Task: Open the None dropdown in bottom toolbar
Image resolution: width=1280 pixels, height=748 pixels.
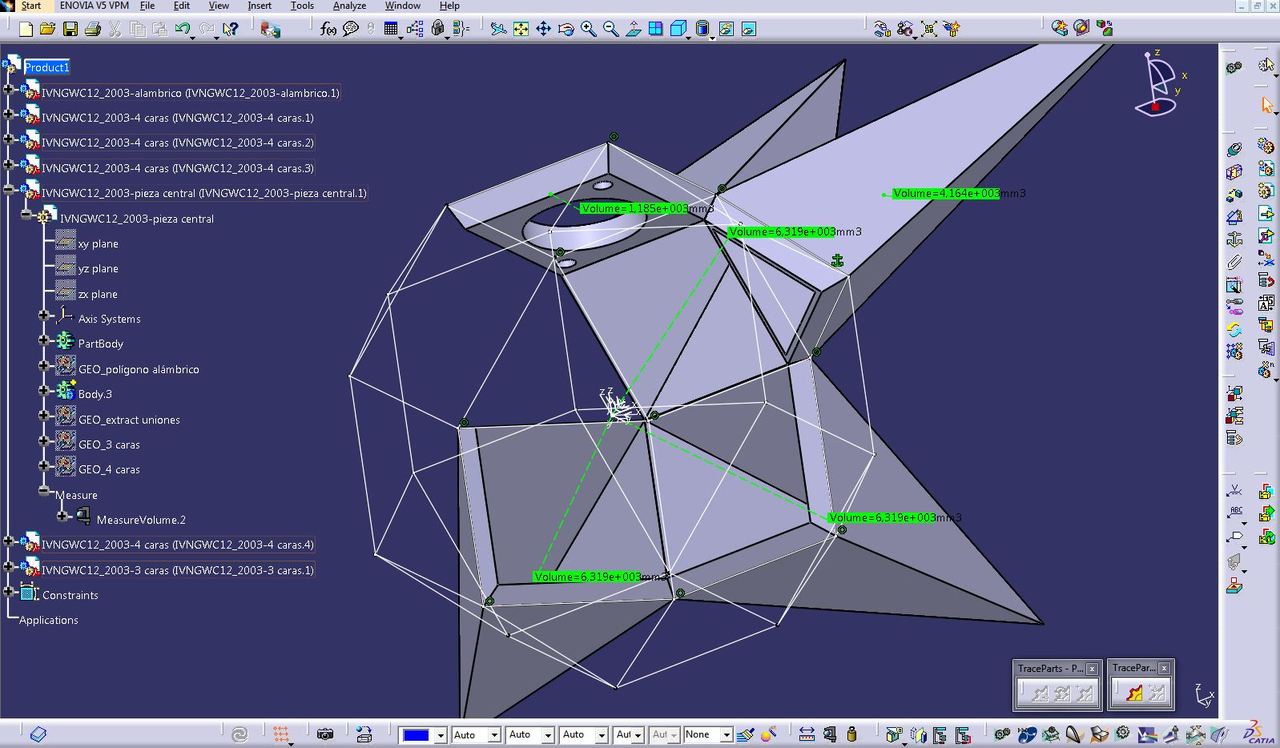Action: (x=726, y=735)
